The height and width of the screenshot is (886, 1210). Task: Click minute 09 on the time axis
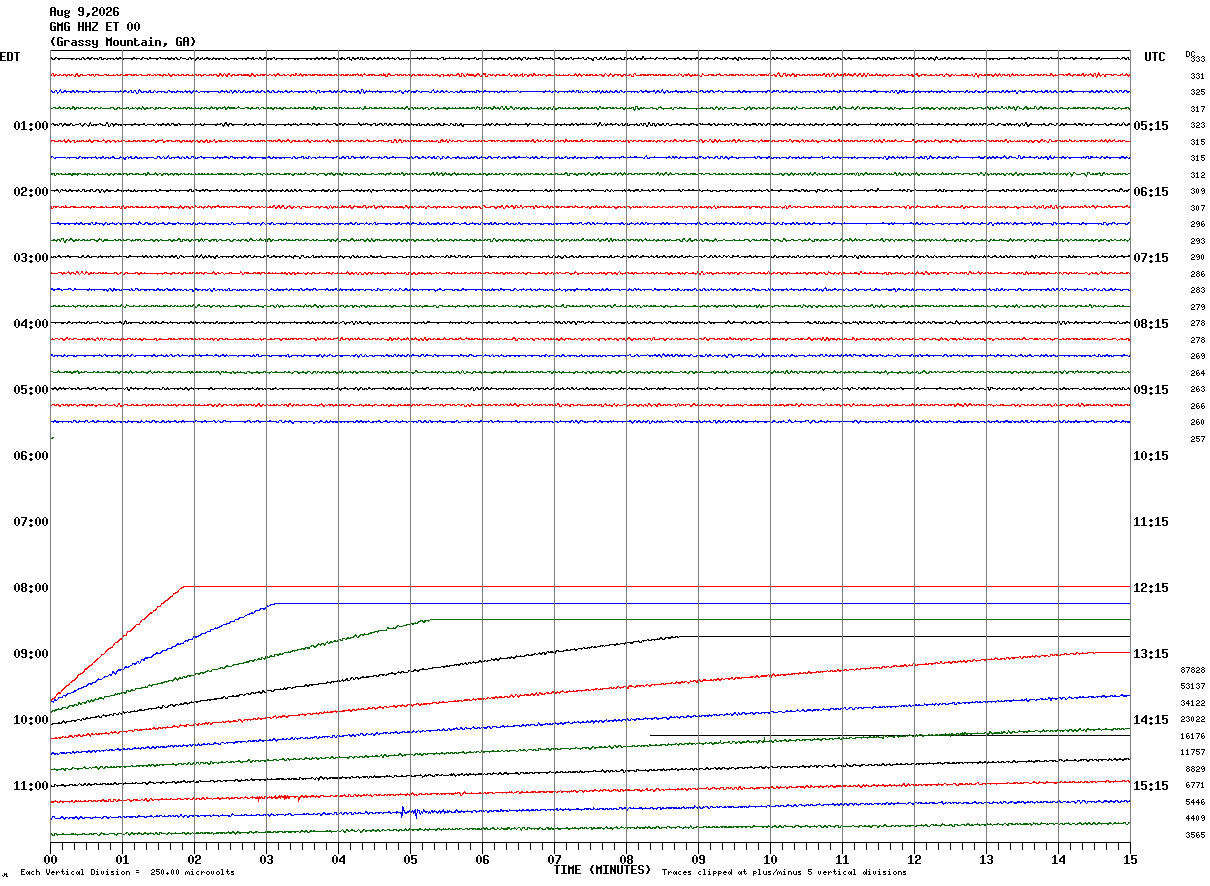click(698, 859)
